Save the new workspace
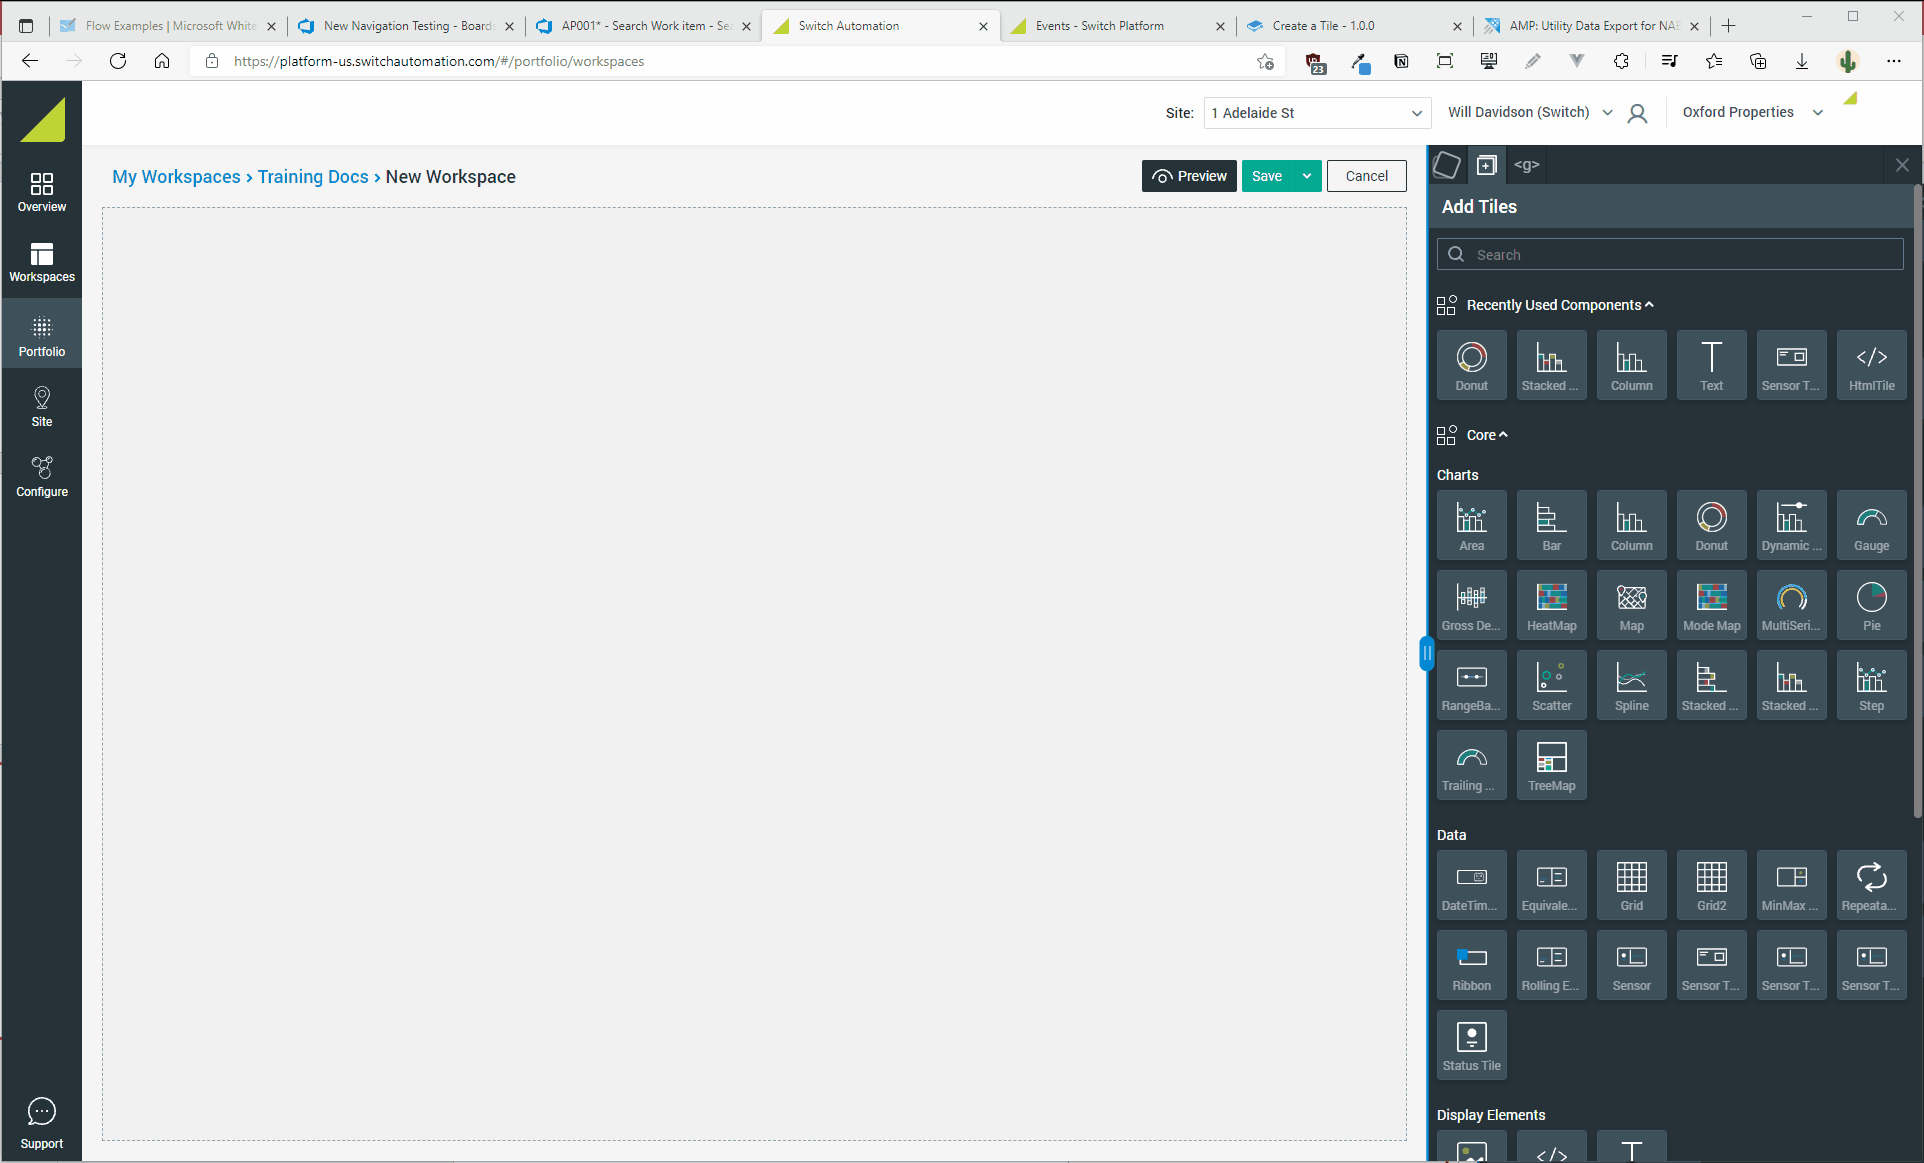Viewport: 1924px width, 1163px height. point(1267,176)
